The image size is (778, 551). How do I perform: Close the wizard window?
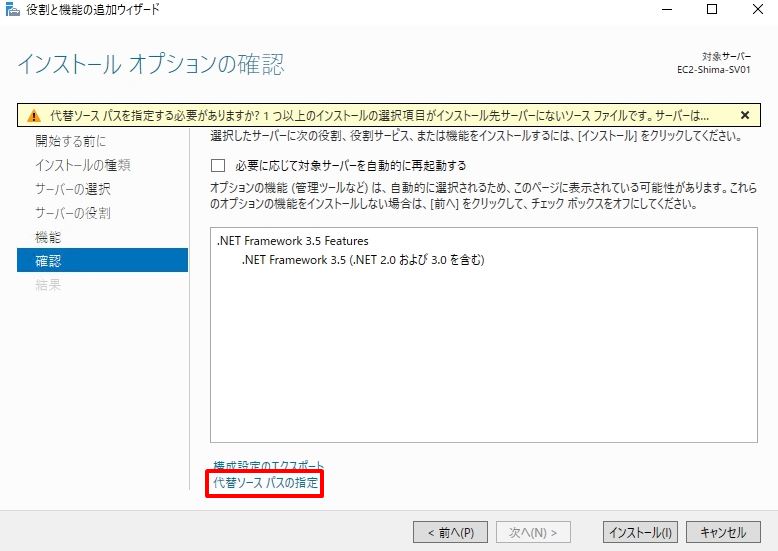click(x=758, y=9)
